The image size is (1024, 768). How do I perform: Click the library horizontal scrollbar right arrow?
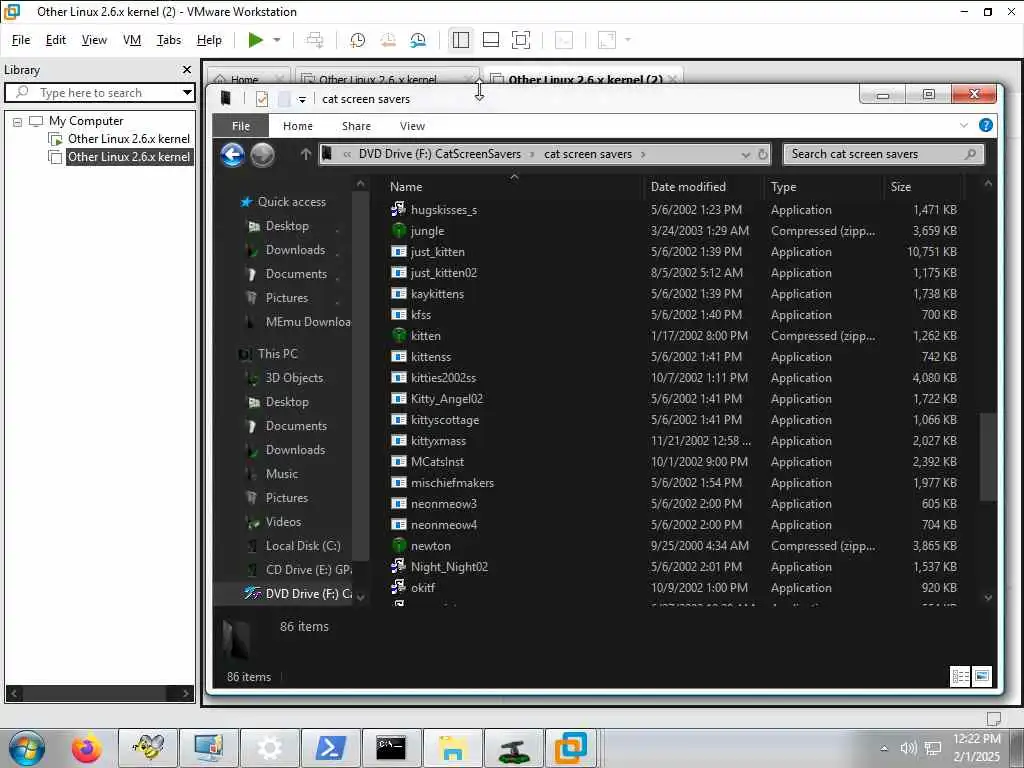(186, 694)
